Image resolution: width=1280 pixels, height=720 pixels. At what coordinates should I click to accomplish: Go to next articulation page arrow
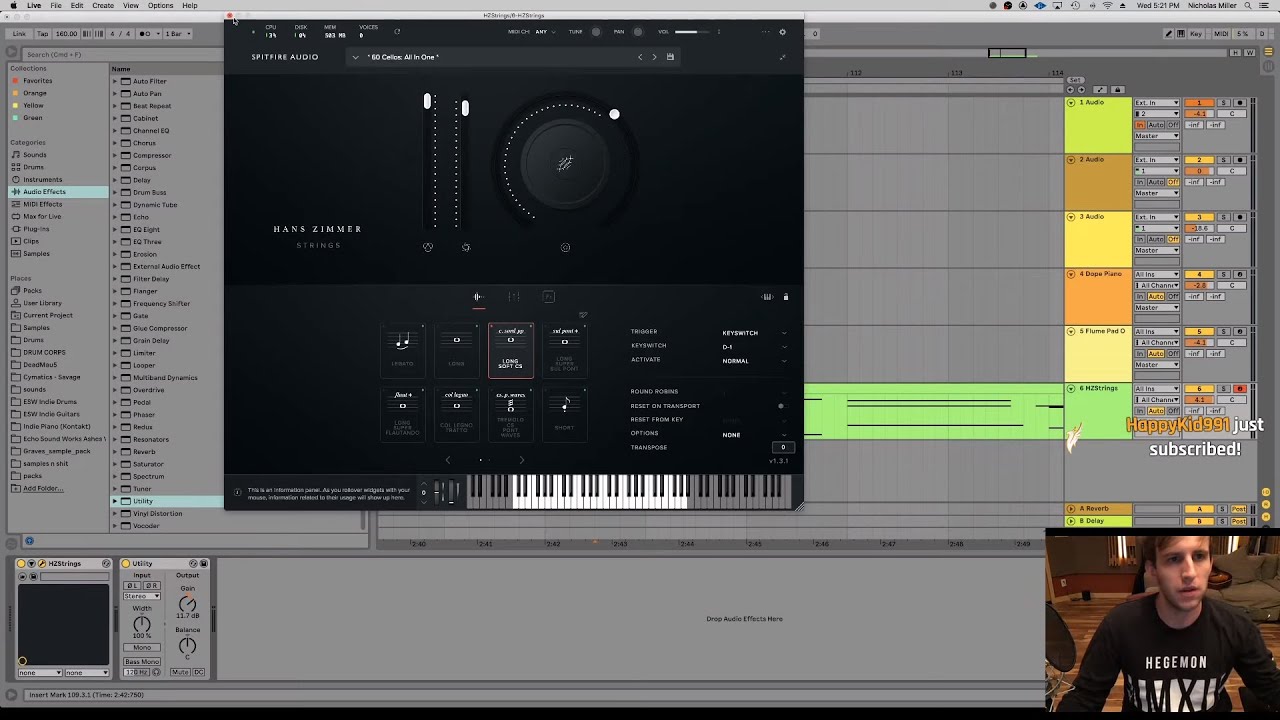point(521,460)
